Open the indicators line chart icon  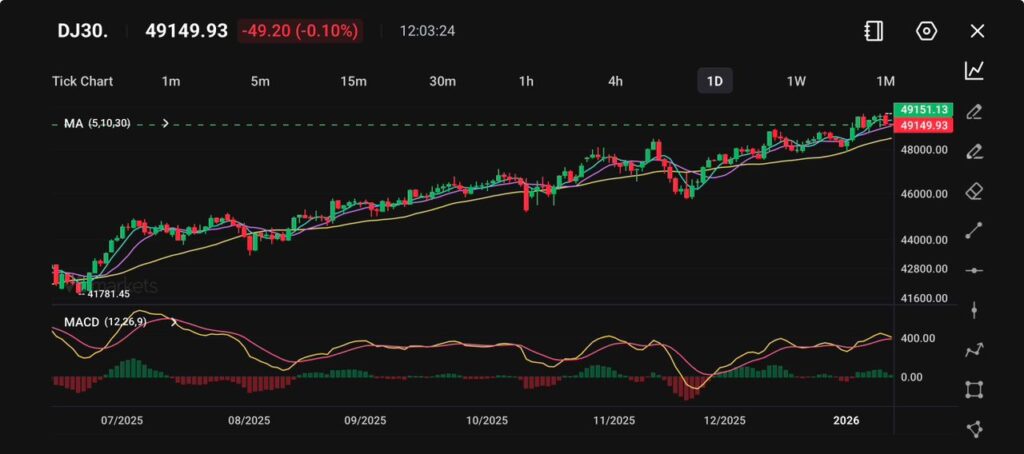[974, 70]
